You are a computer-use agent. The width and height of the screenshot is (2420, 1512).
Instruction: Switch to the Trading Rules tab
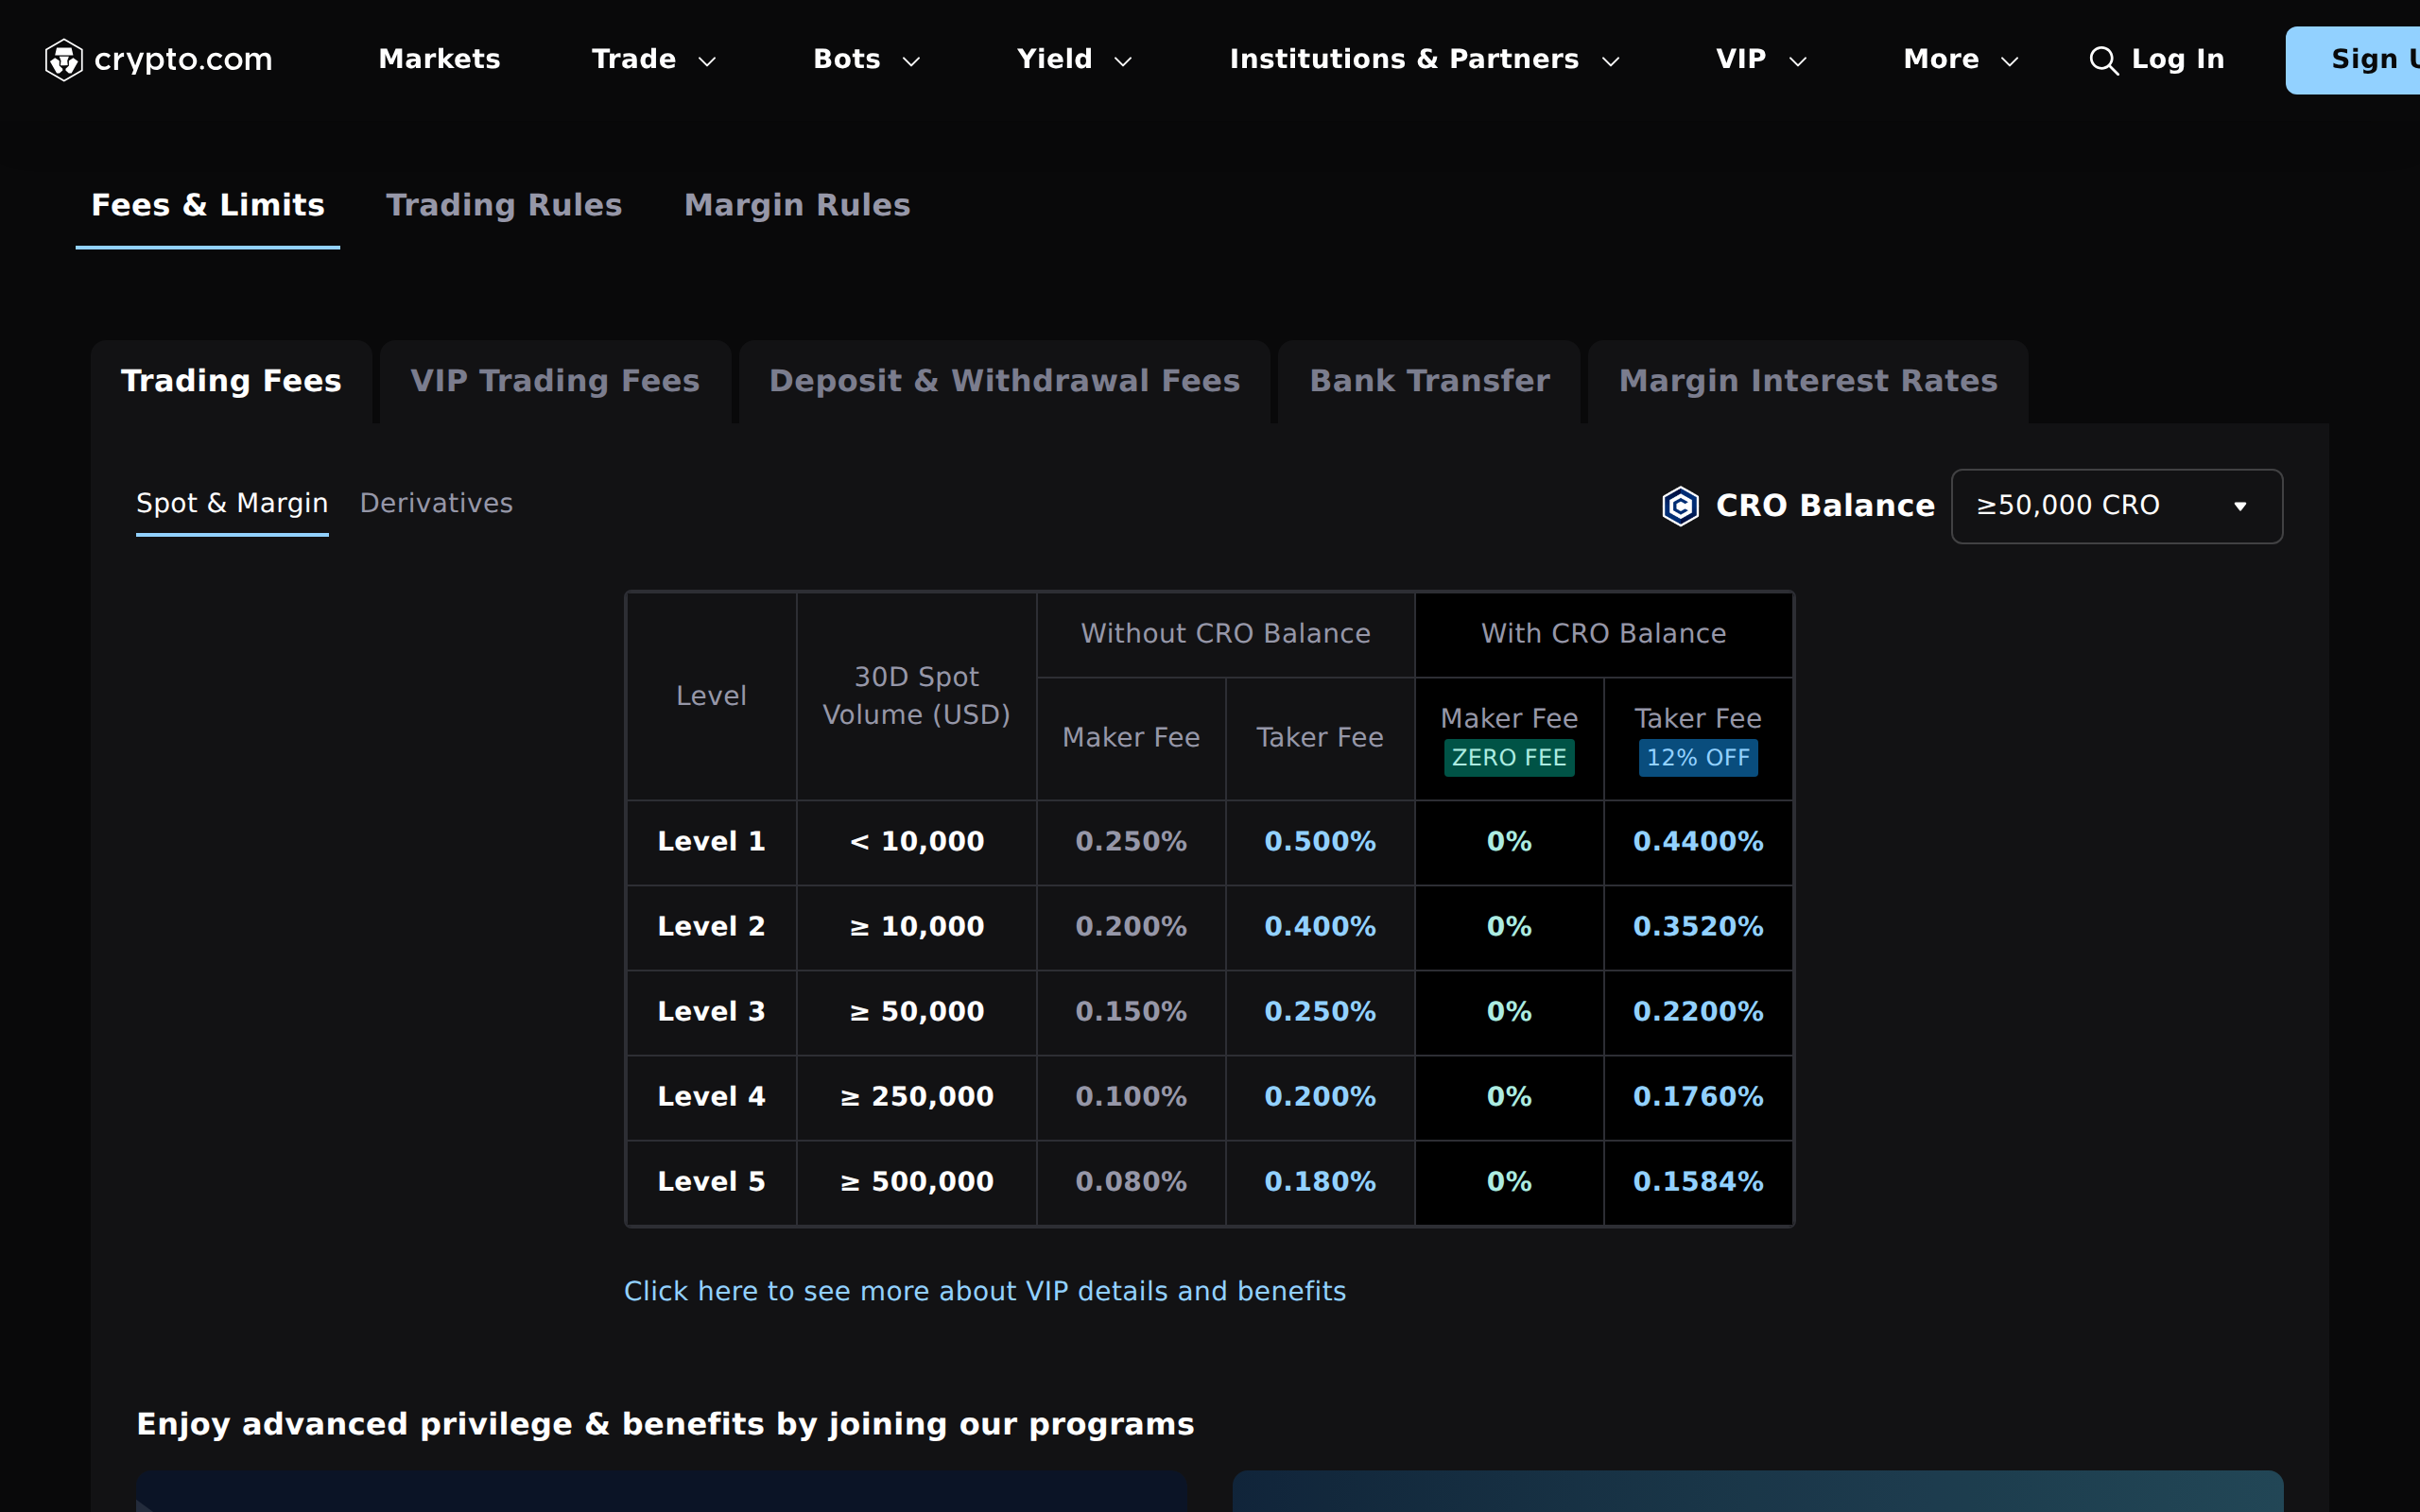click(504, 205)
